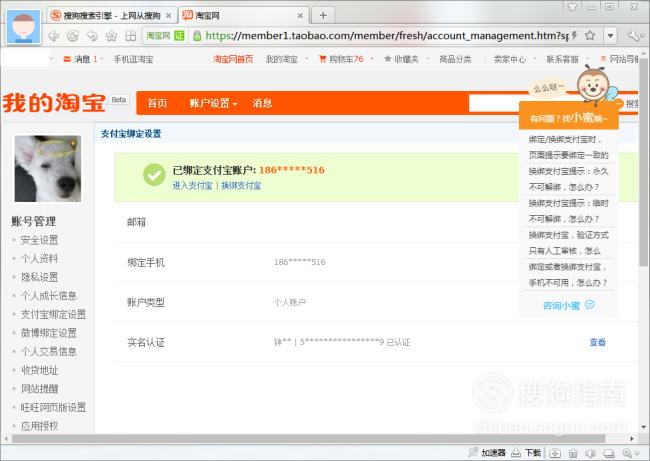Open the address bar history dropdown
The image size is (650, 461).
(610, 36)
